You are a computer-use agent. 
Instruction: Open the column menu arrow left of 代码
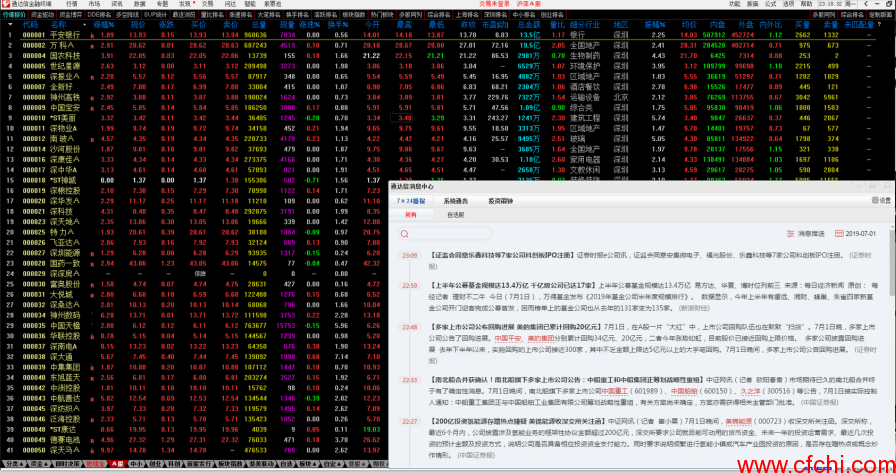point(11,25)
